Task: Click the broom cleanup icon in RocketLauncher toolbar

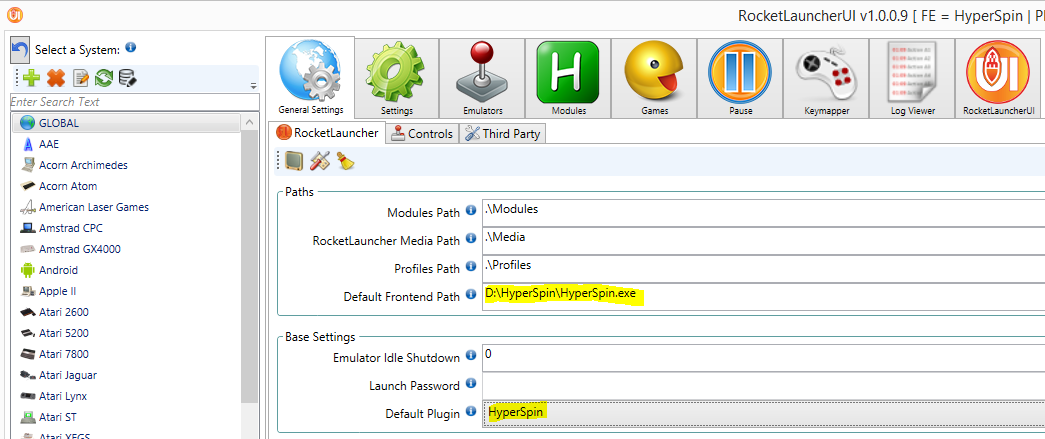Action: click(x=345, y=160)
